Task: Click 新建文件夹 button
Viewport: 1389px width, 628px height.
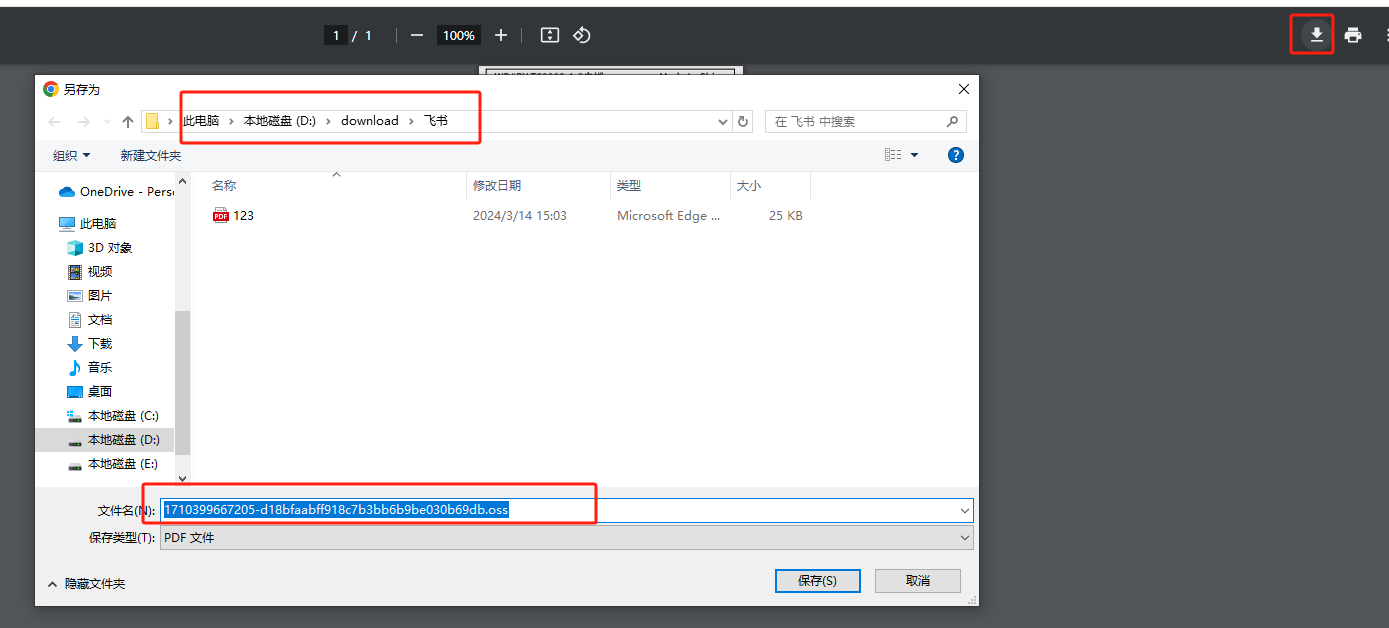Action: tap(151, 155)
